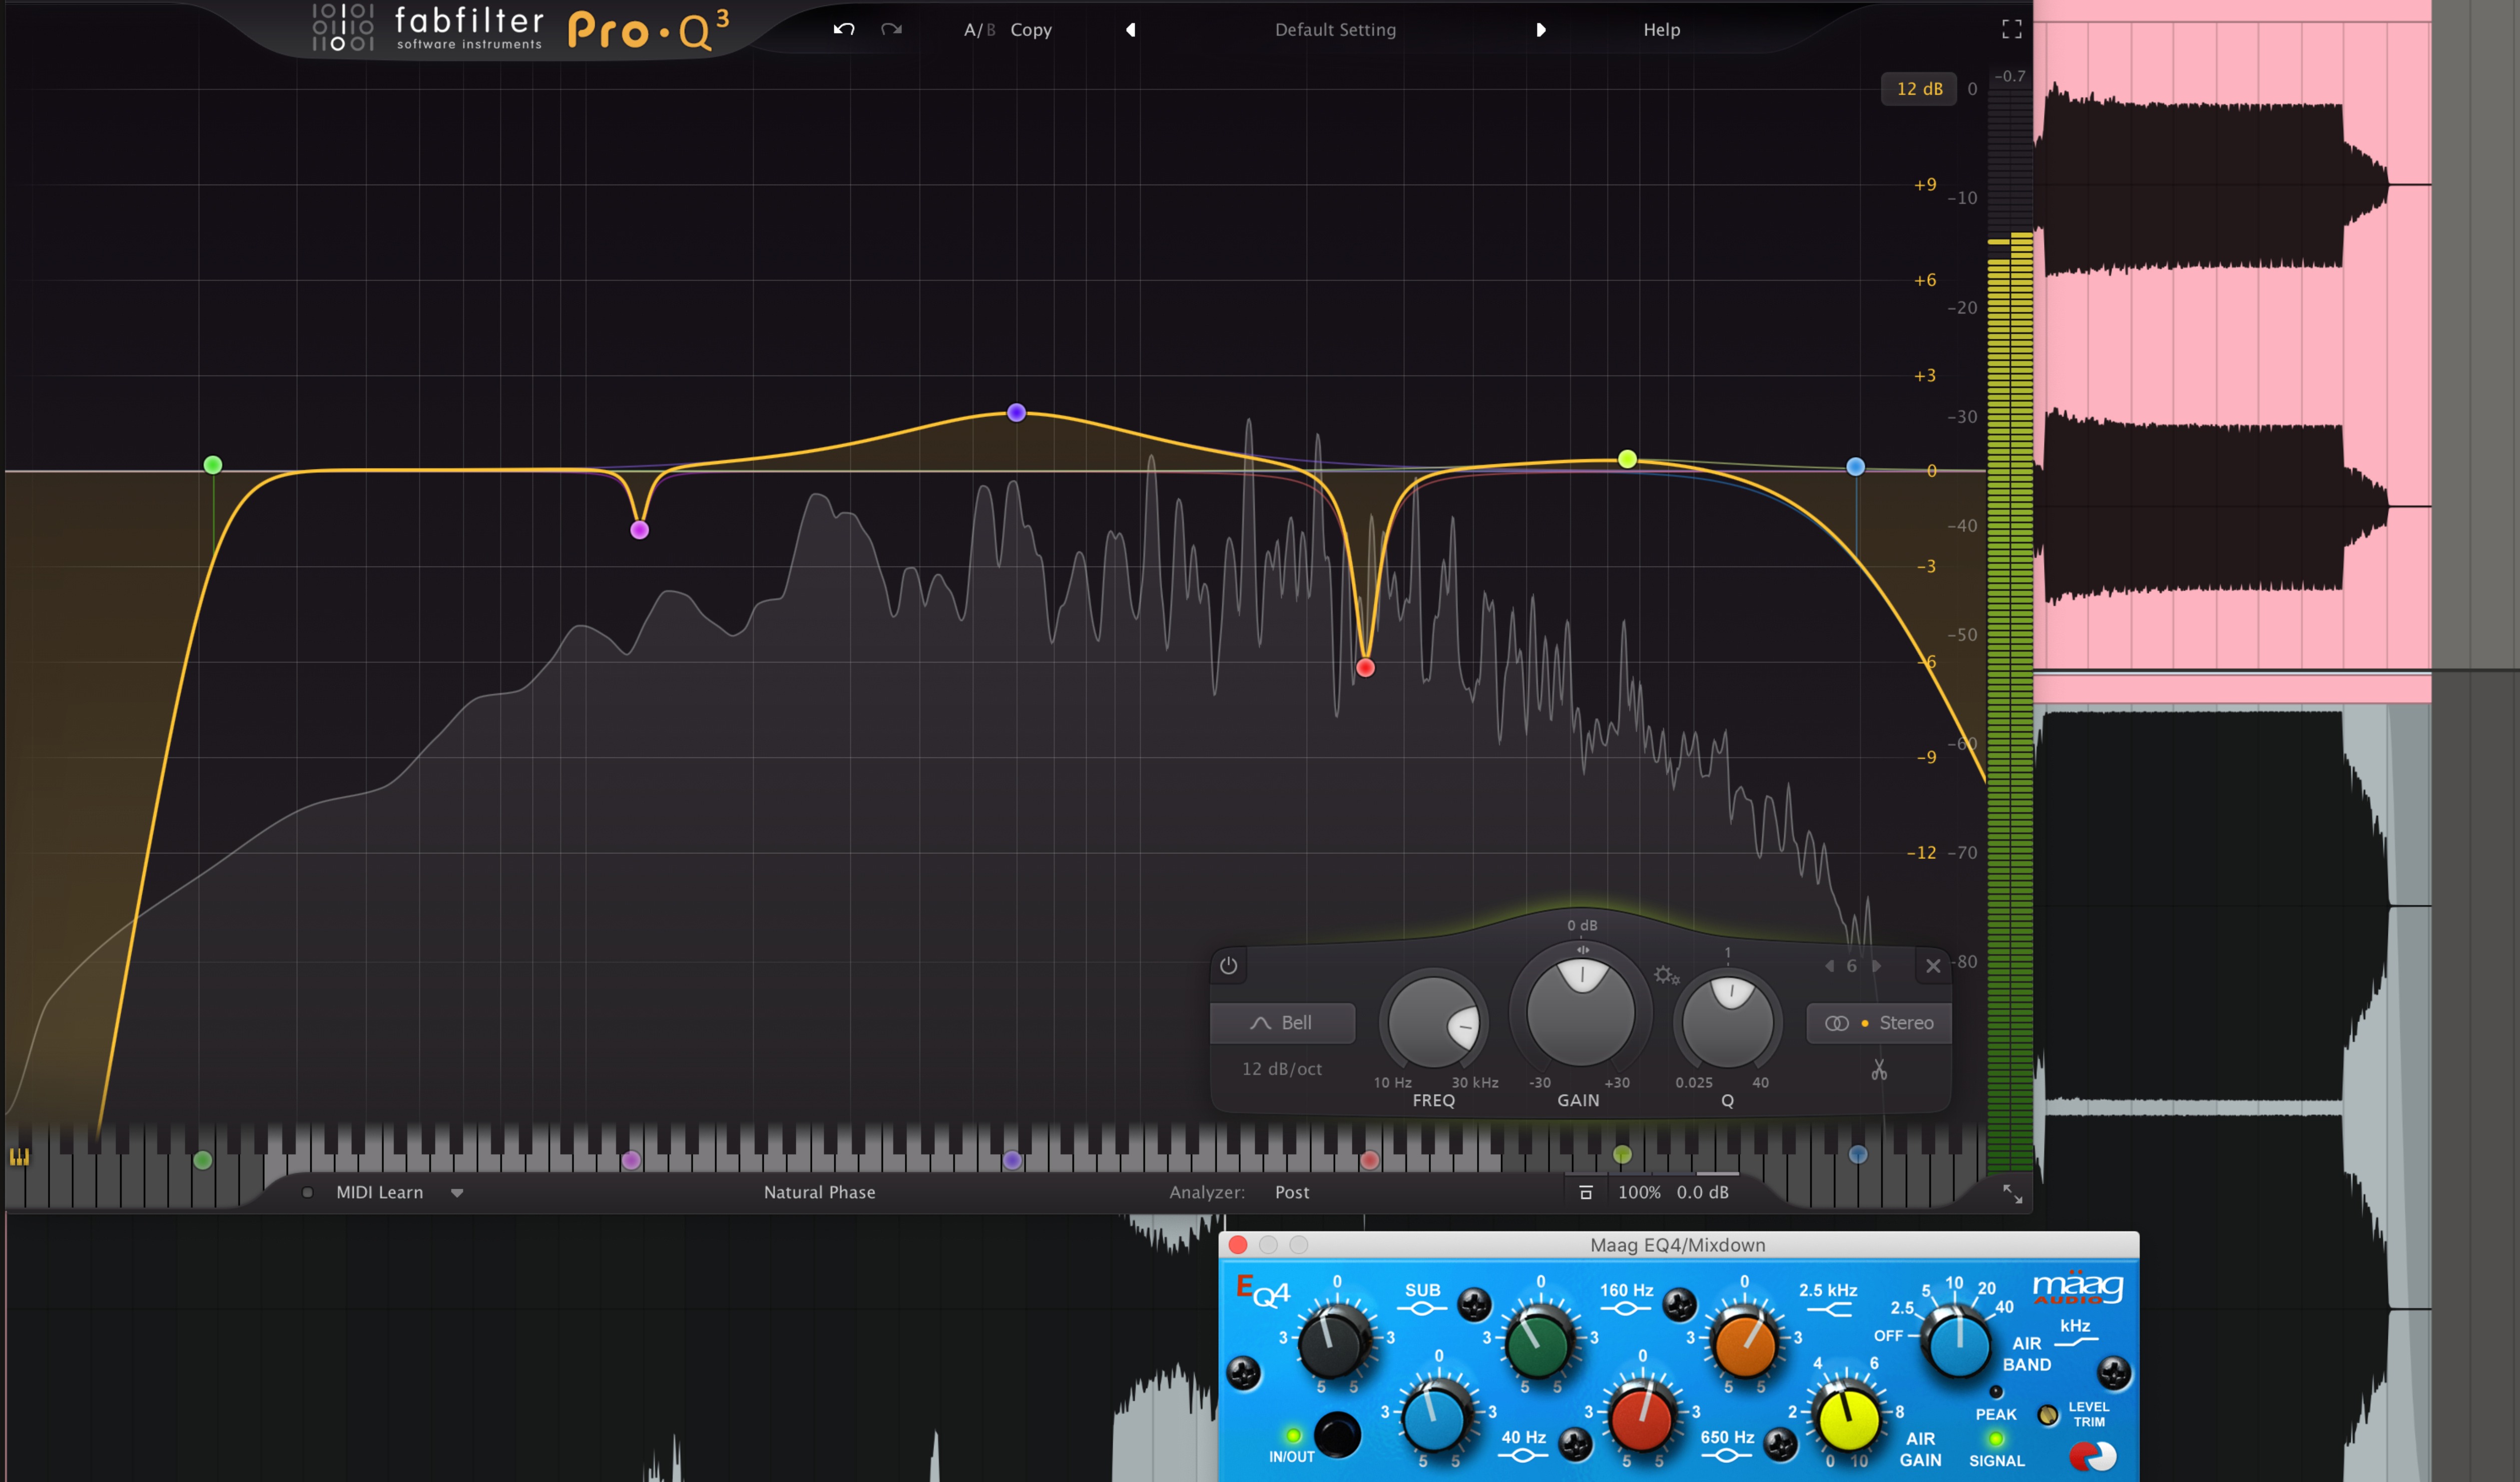Bypass selected band with power button
This screenshot has width=2520, height=1482.
(x=1228, y=966)
